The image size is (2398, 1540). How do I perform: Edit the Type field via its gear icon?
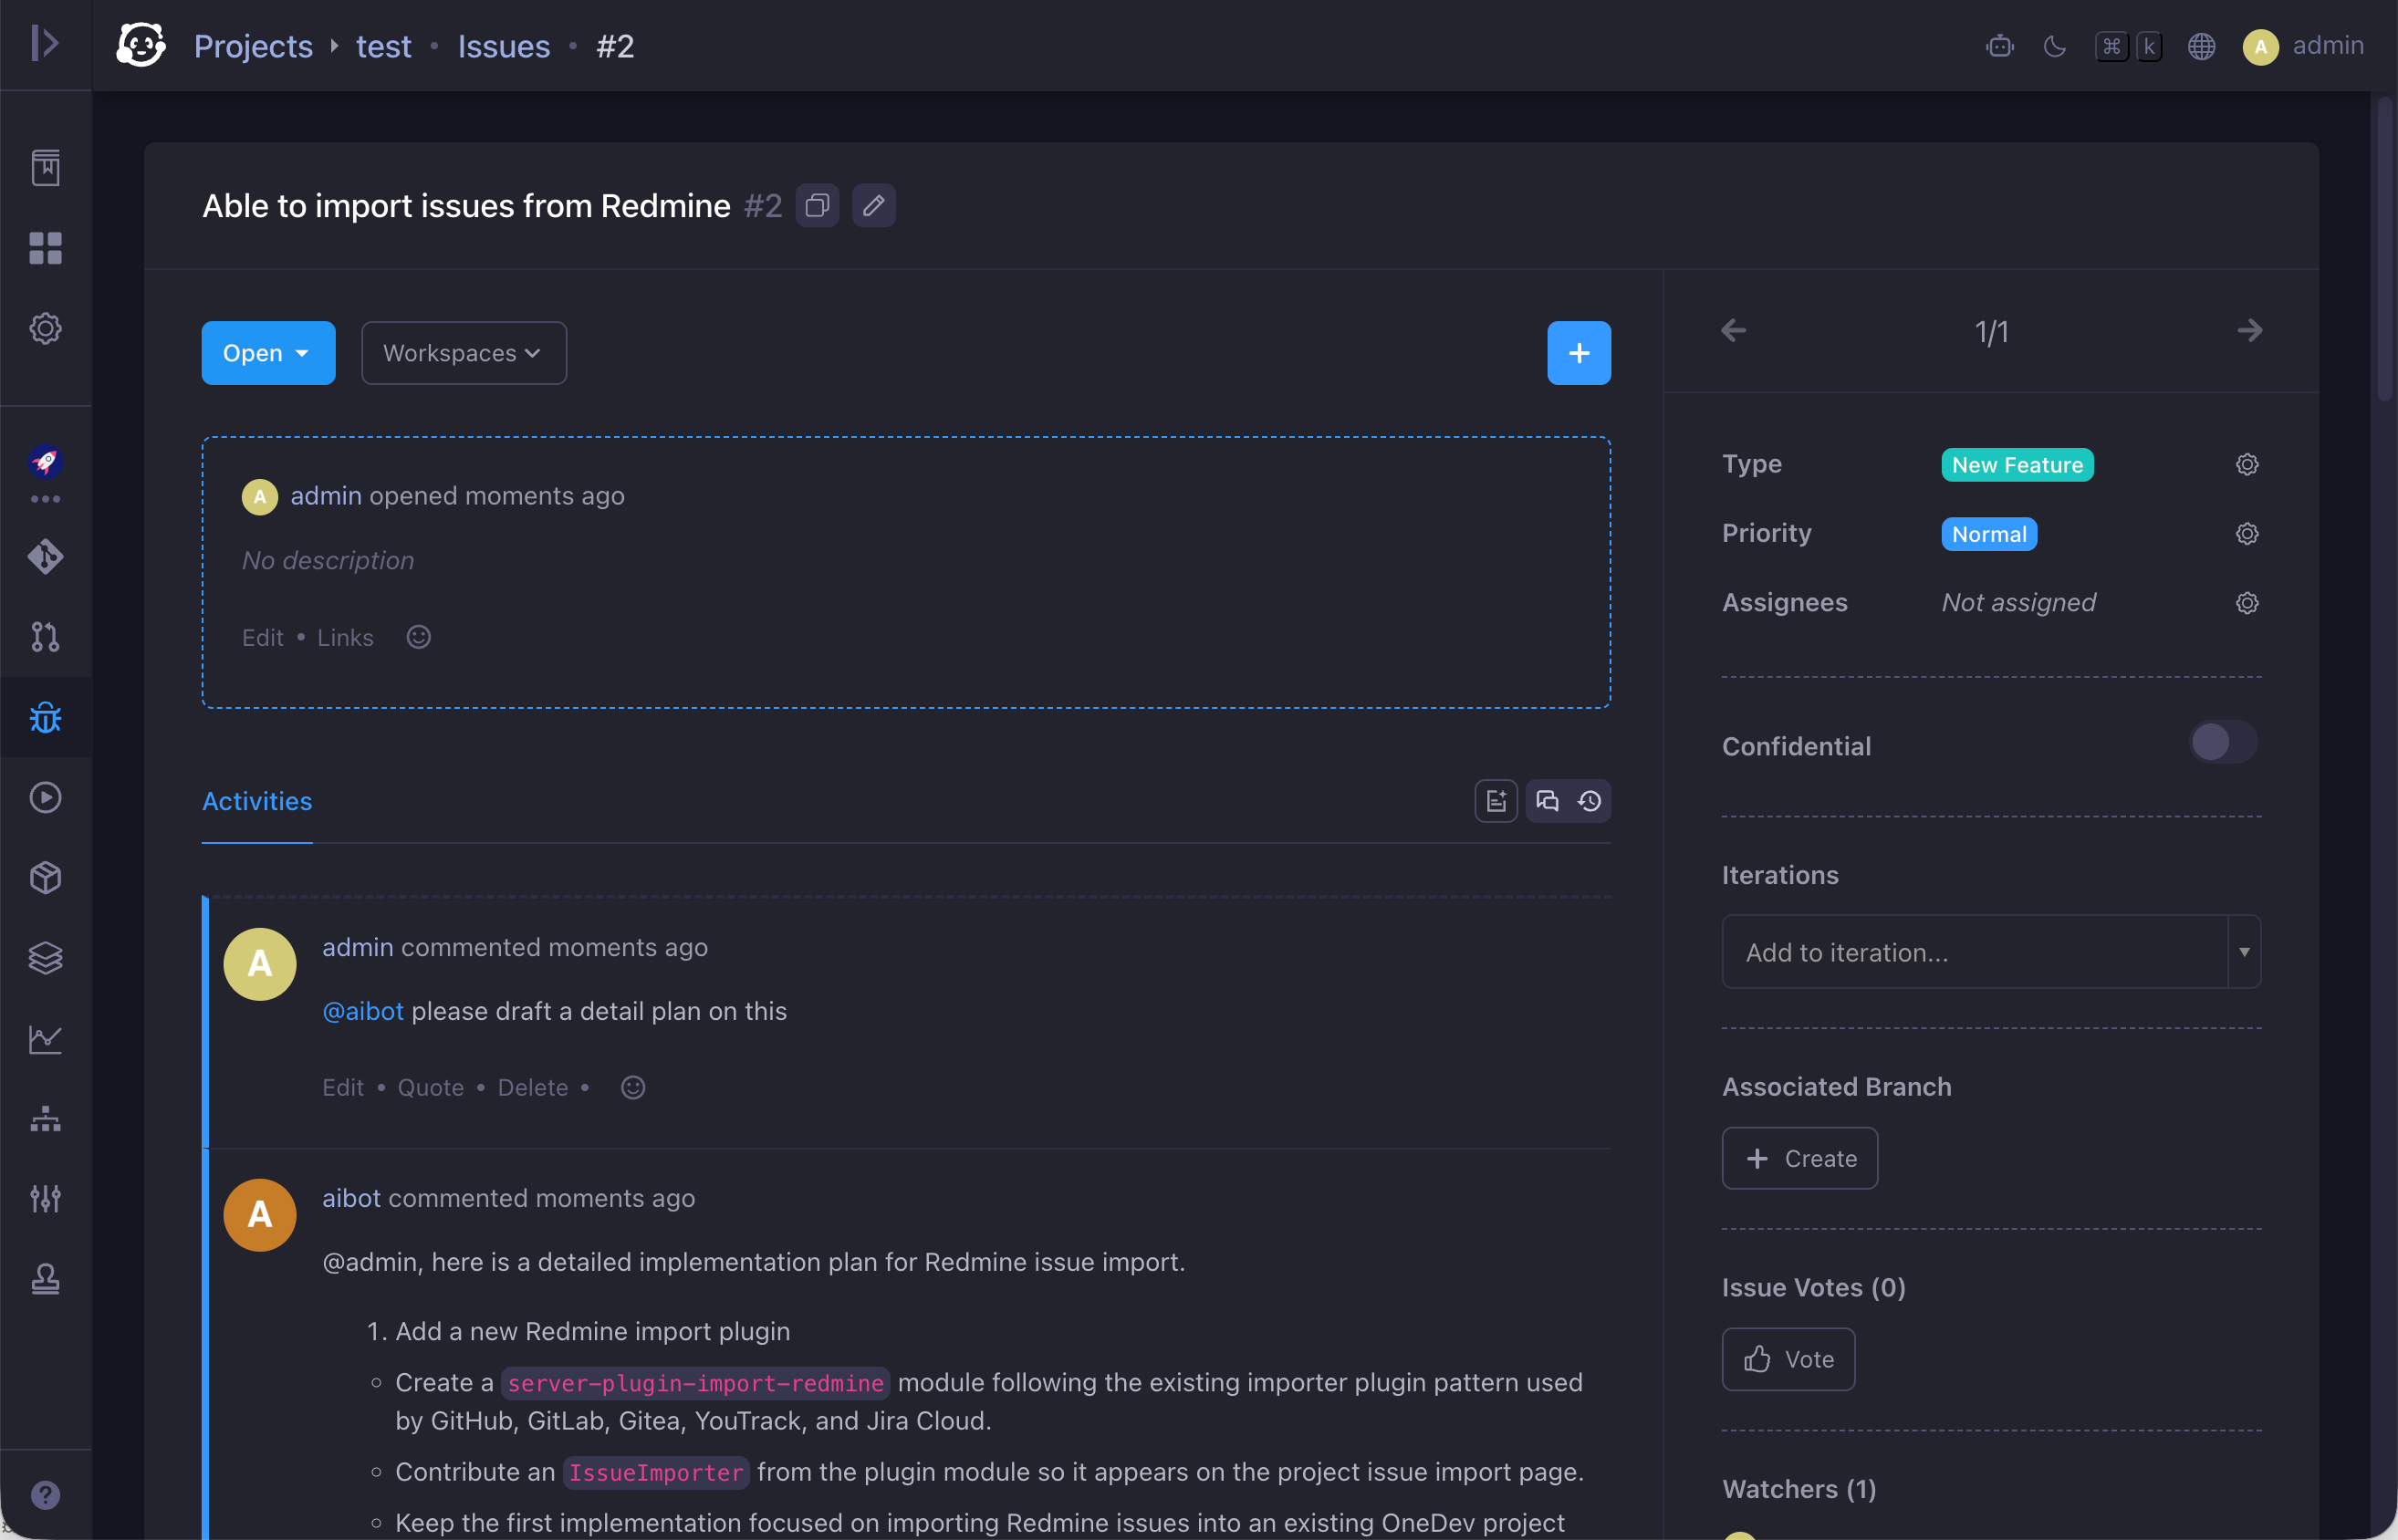2247,464
